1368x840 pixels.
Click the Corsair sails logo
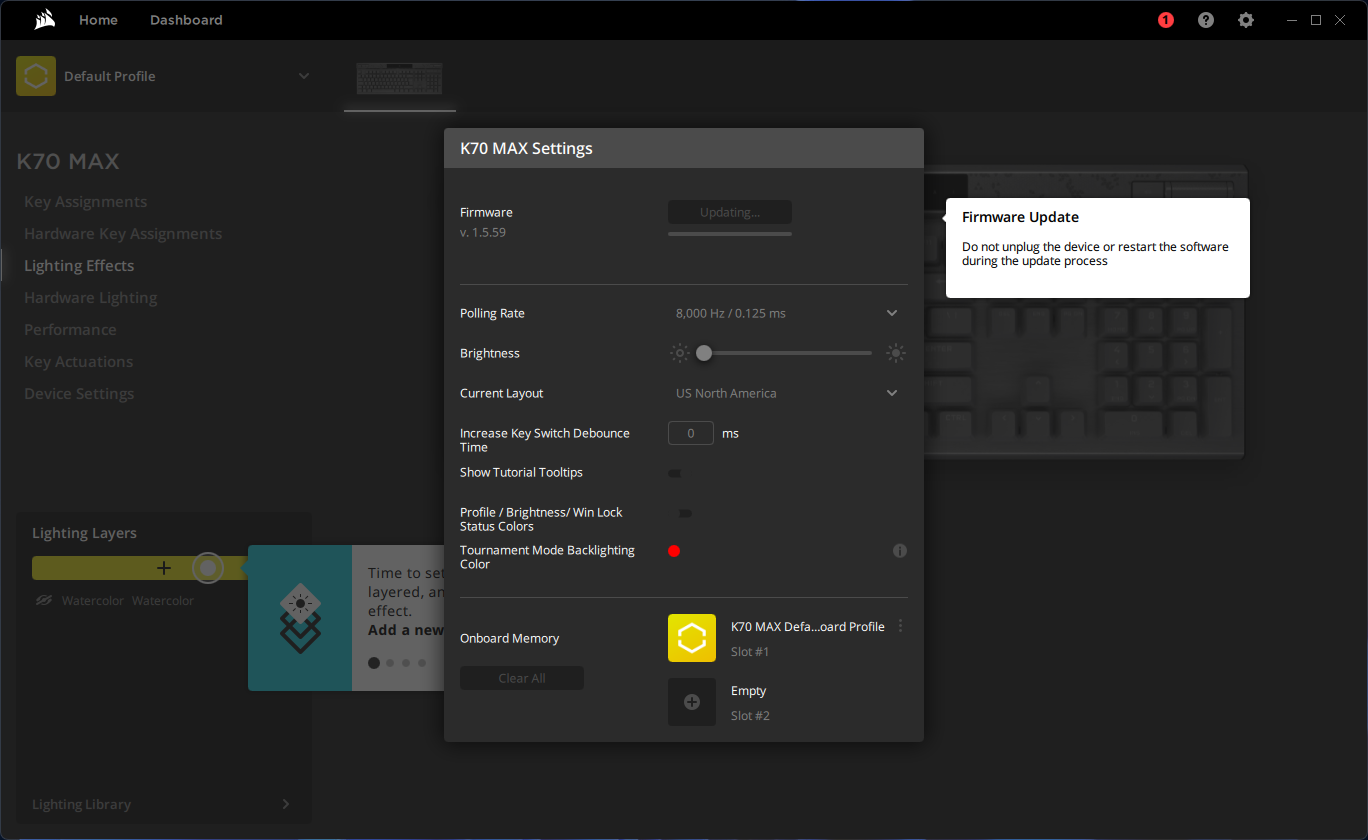click(43, 19)
